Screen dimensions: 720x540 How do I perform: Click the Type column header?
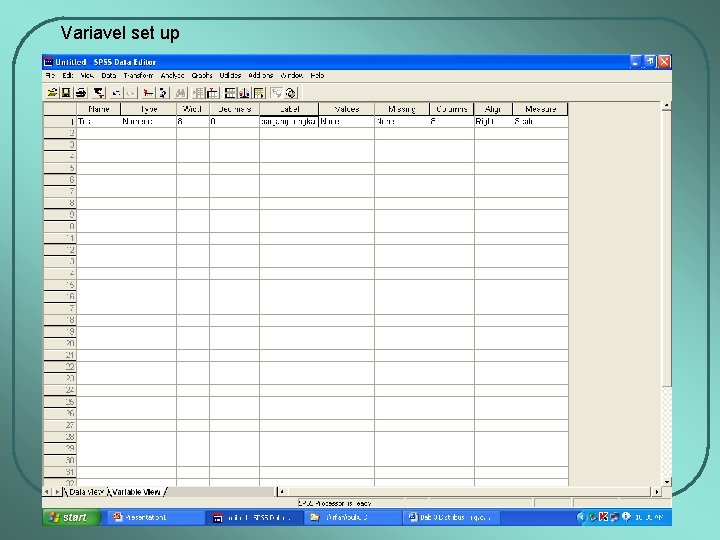148,109
